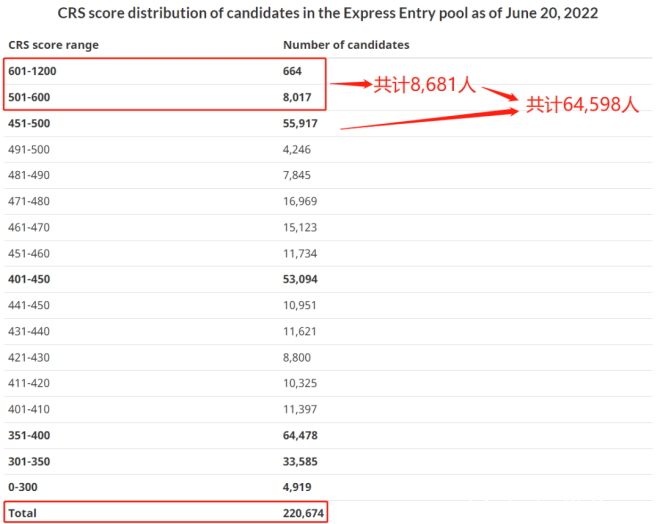Click the CRS score range column header
660x524 pixels.
(x=53, y=45)
